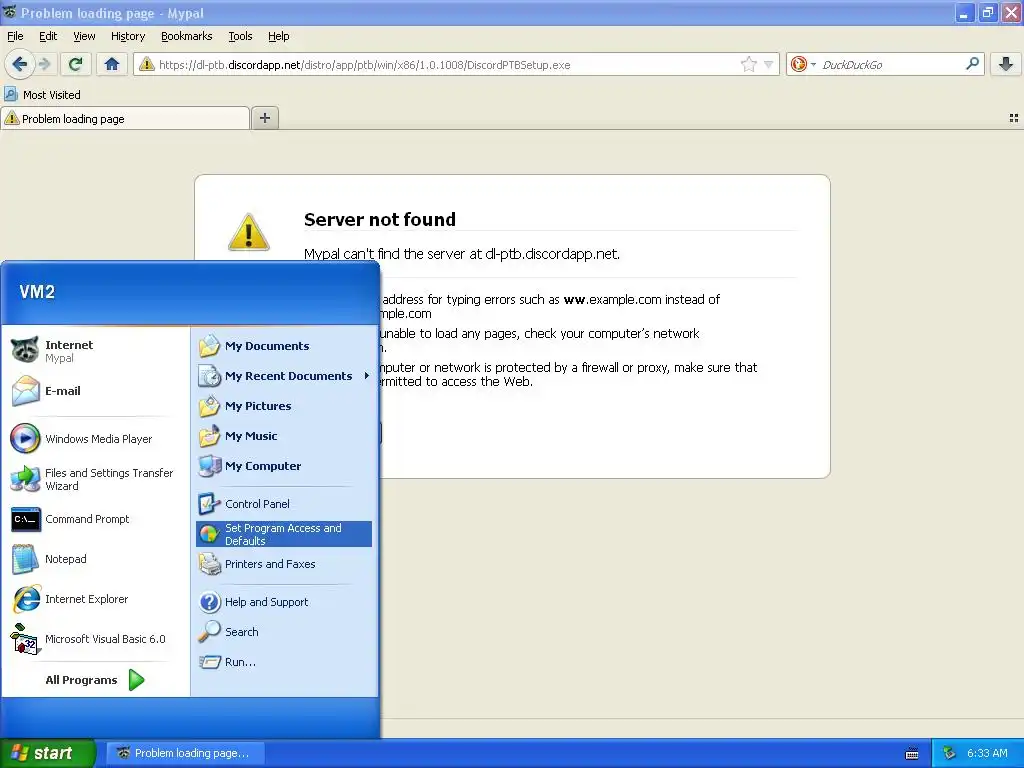Open Help and Support

(284, 601)
